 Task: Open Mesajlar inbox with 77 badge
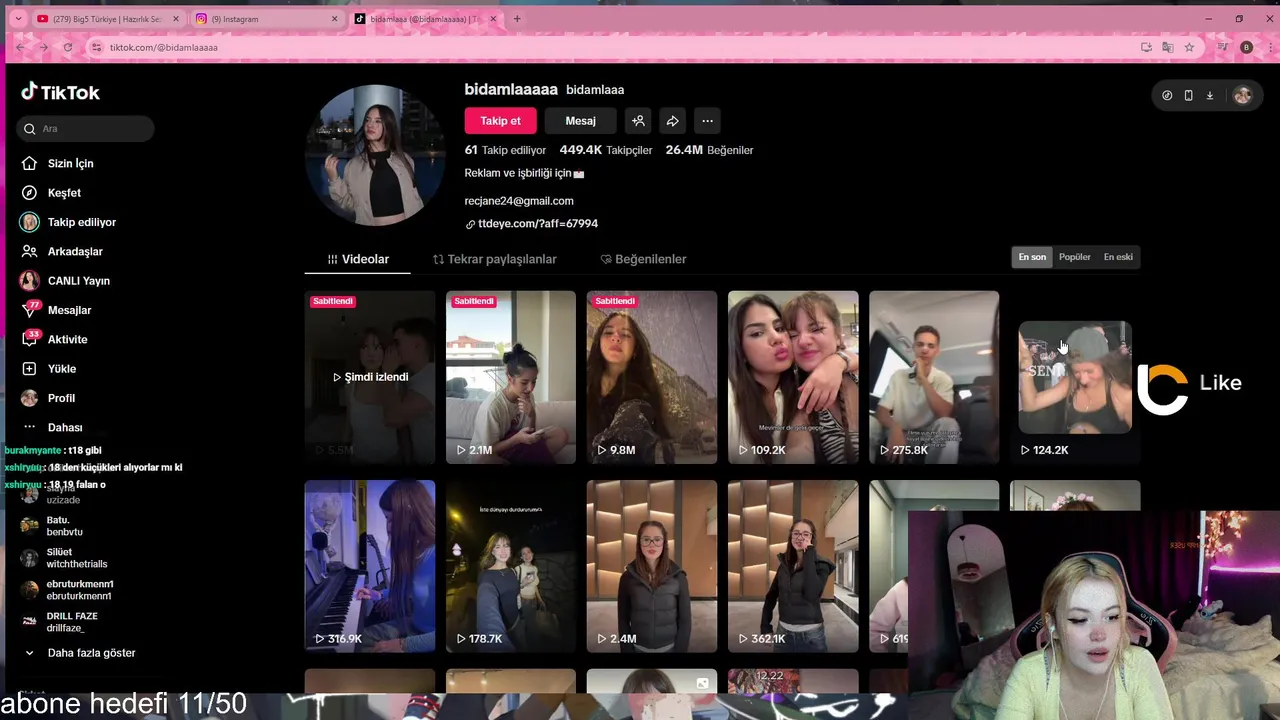pyautogui.click(x=56, y=310)
